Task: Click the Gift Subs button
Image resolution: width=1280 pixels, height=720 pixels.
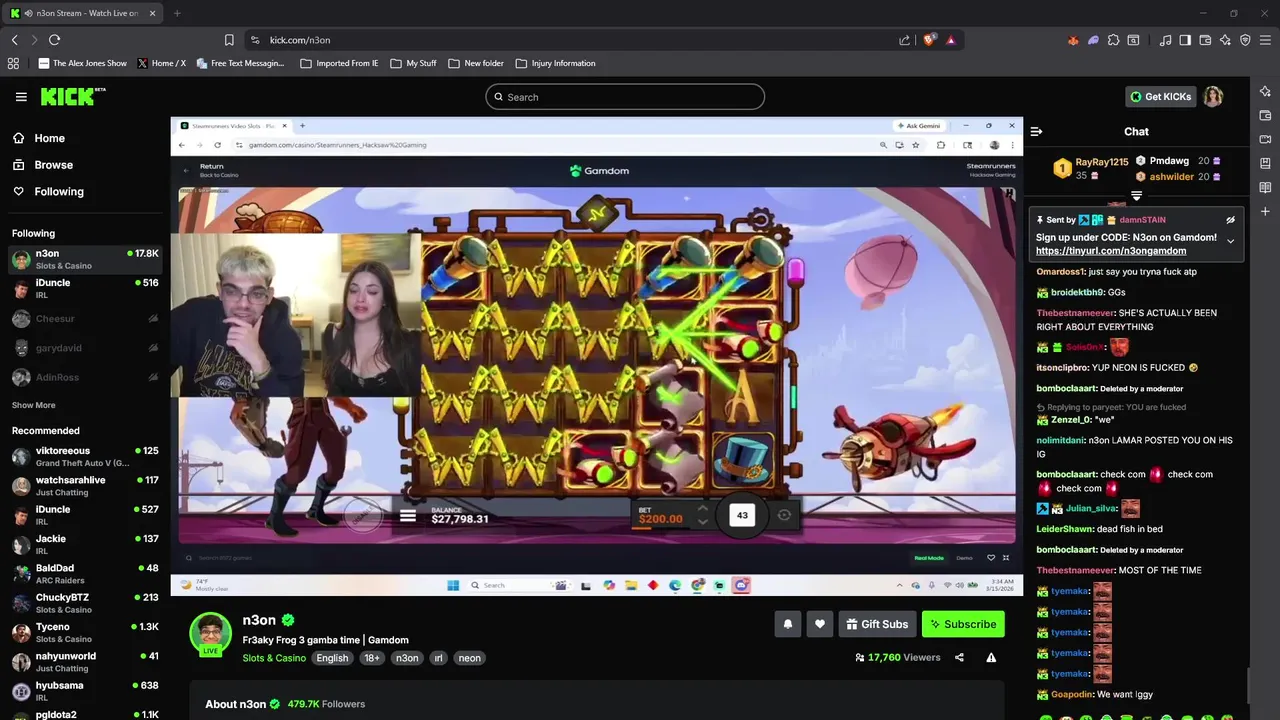Action: pos(877,624)
